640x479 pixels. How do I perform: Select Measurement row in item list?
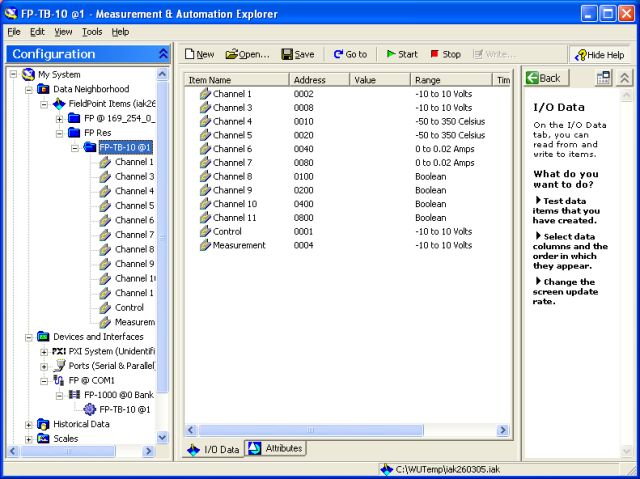click(x=347, y=245)
